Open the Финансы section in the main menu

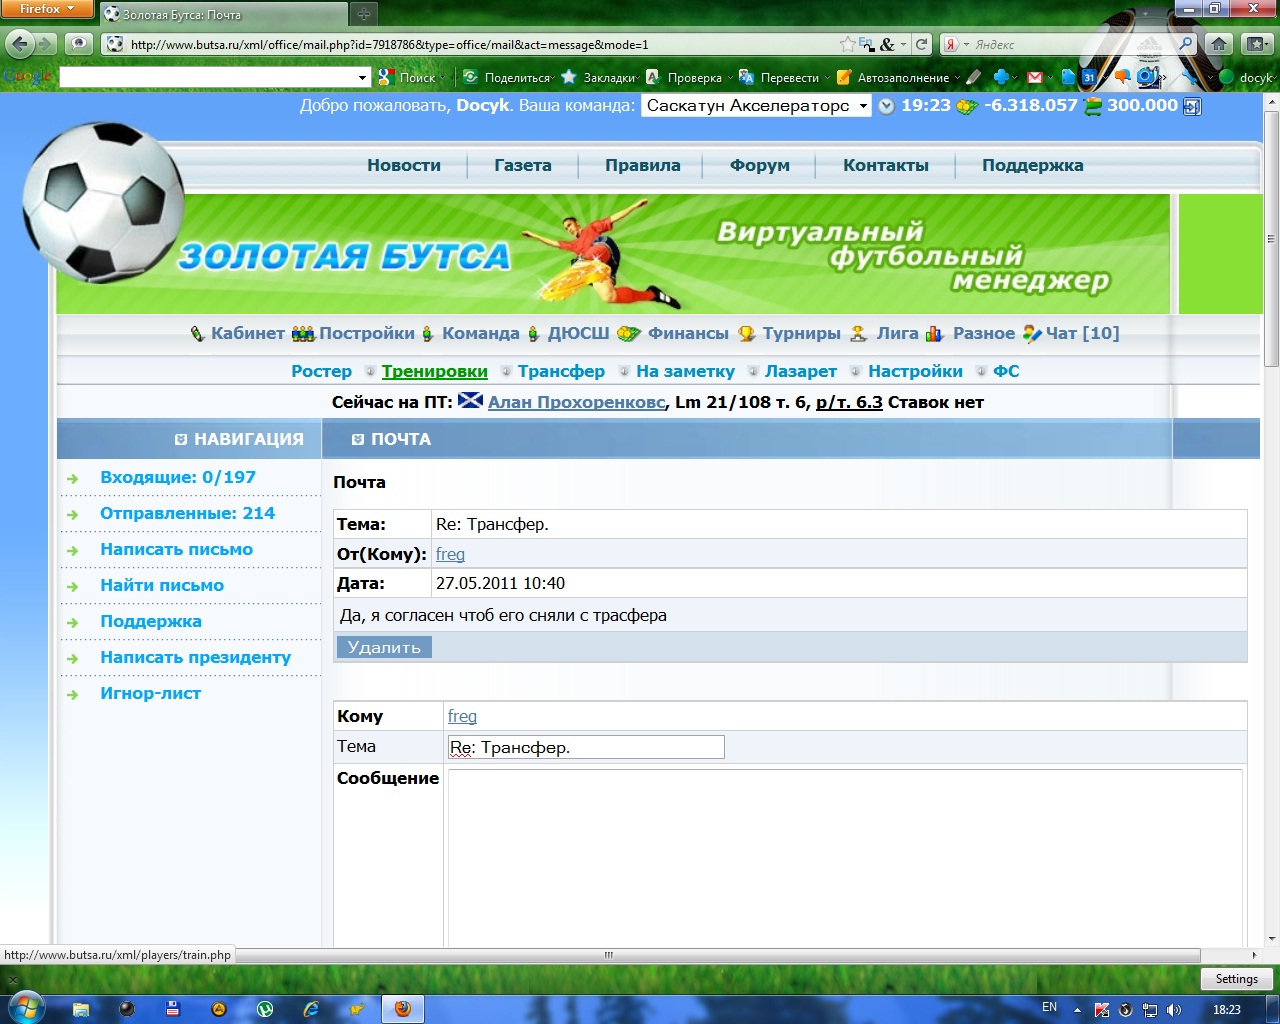pyautogui.click(x=687, y=333)
